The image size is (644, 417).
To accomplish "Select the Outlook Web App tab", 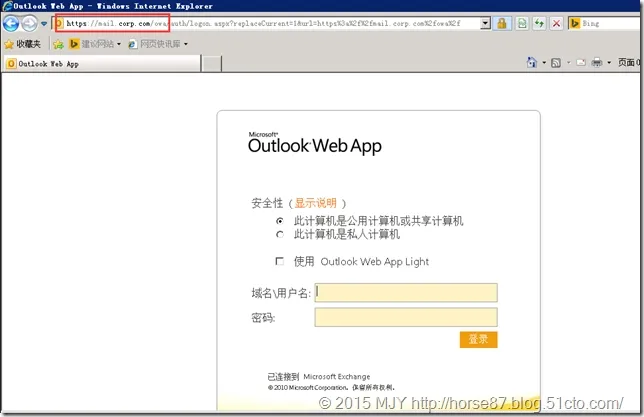I will point(103,64).
